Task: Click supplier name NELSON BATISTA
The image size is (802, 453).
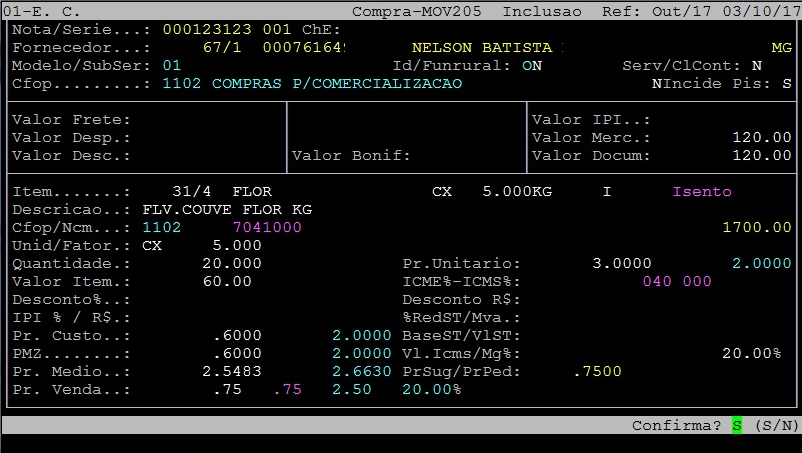Action: [481, 48]
